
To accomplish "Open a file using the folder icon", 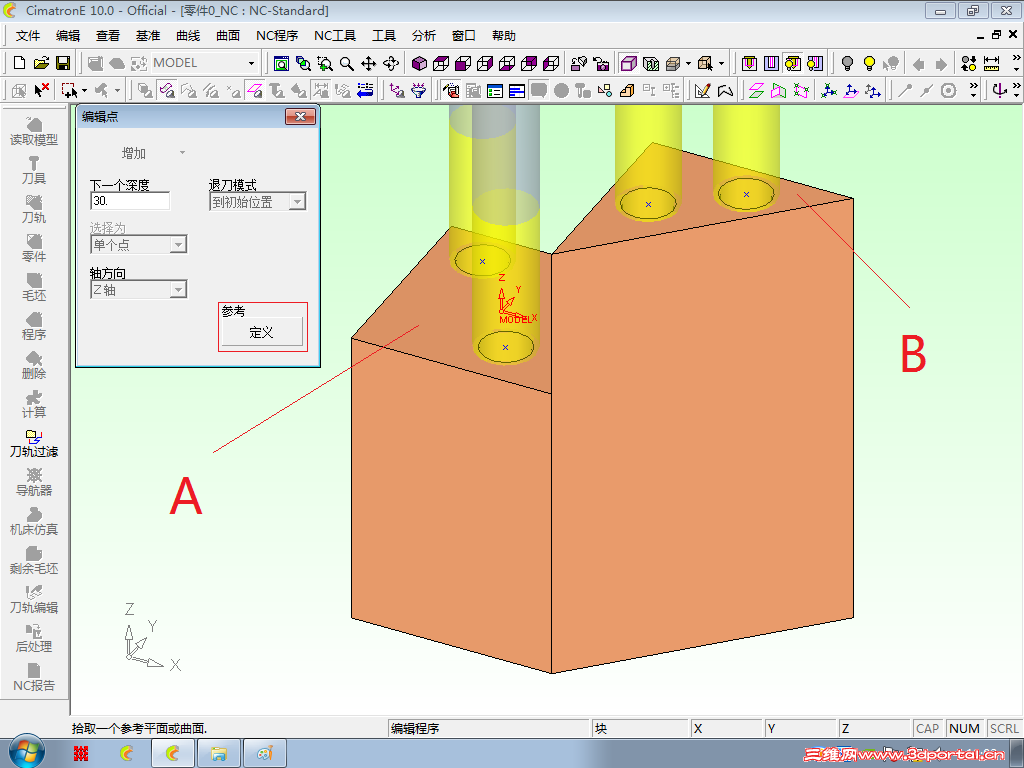I will (x=41, y=63).
